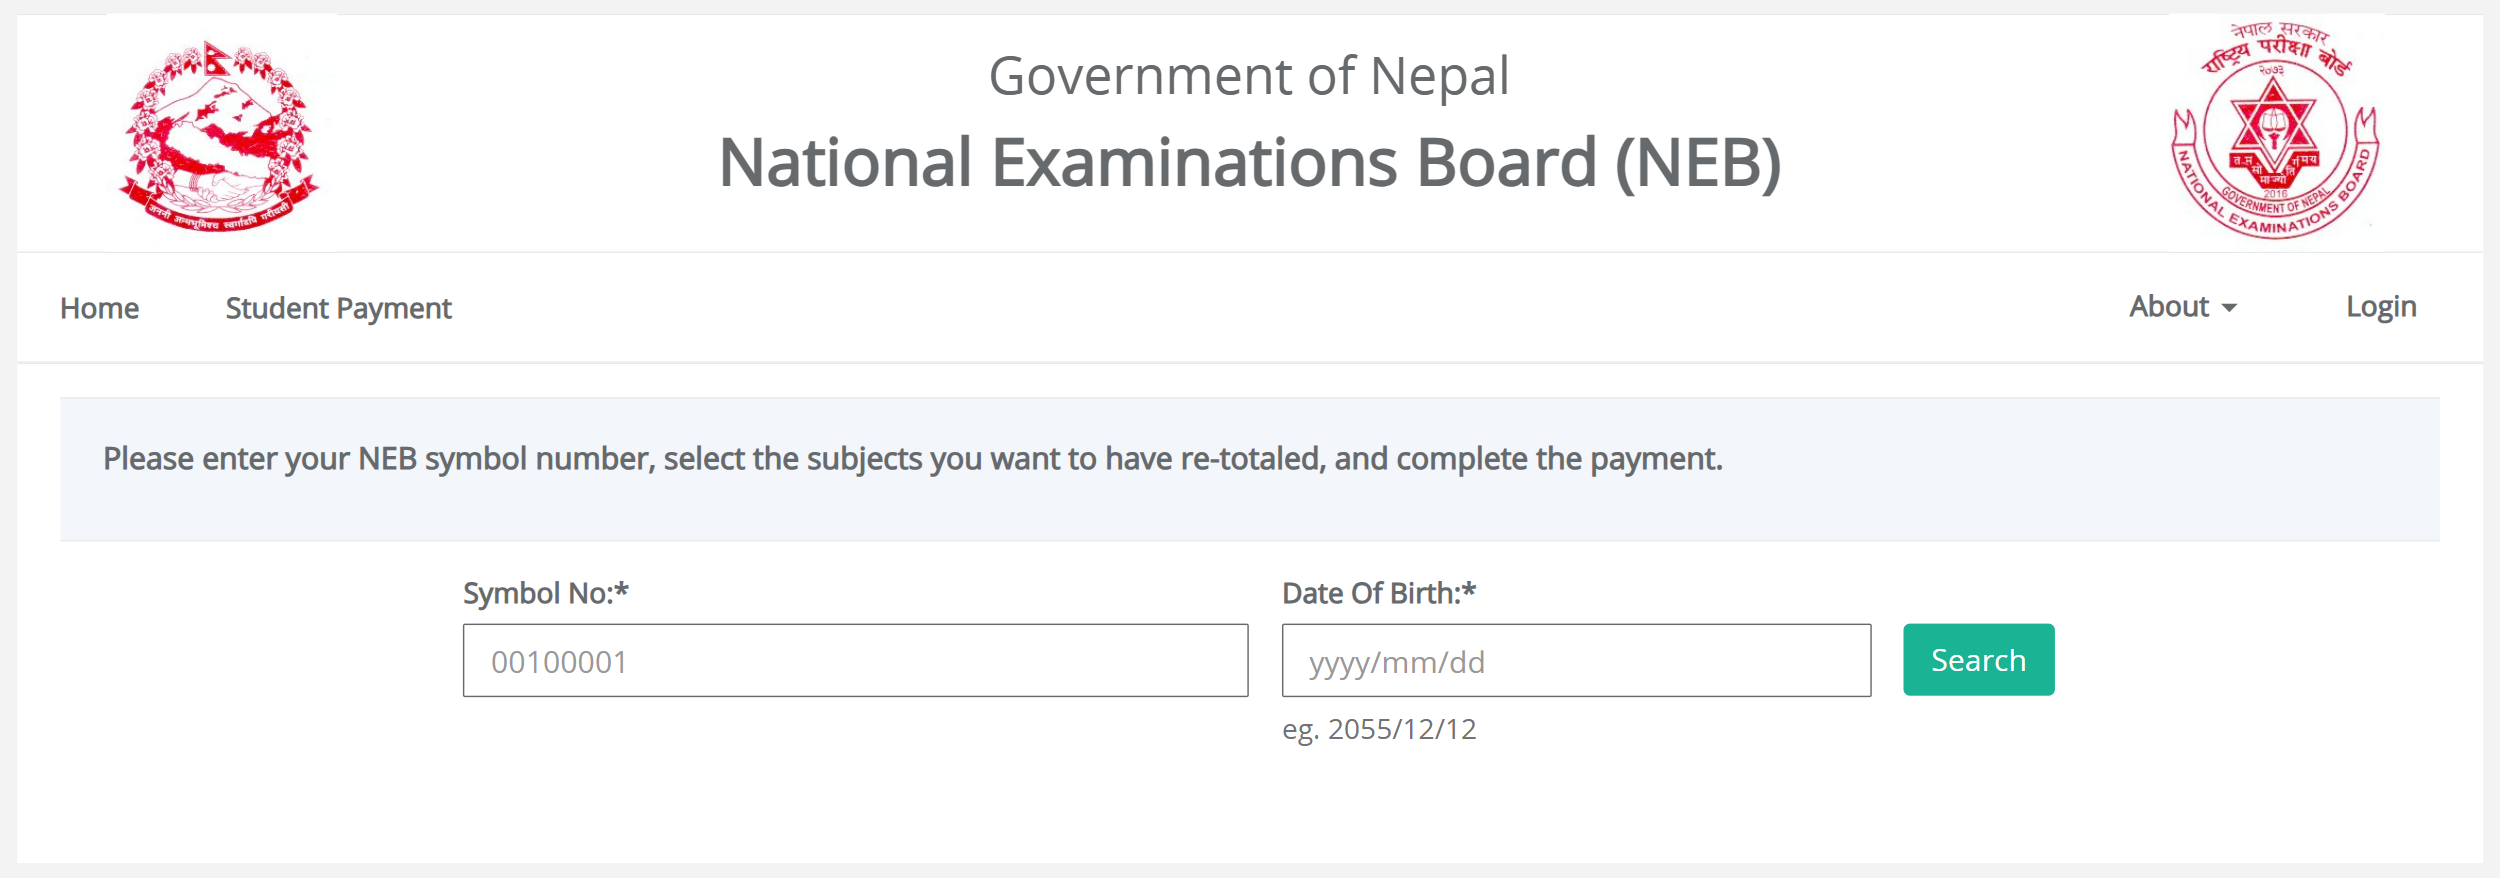Click the caret arrow next to About
Viewport: 2500px width, 878px height.
2229,309
